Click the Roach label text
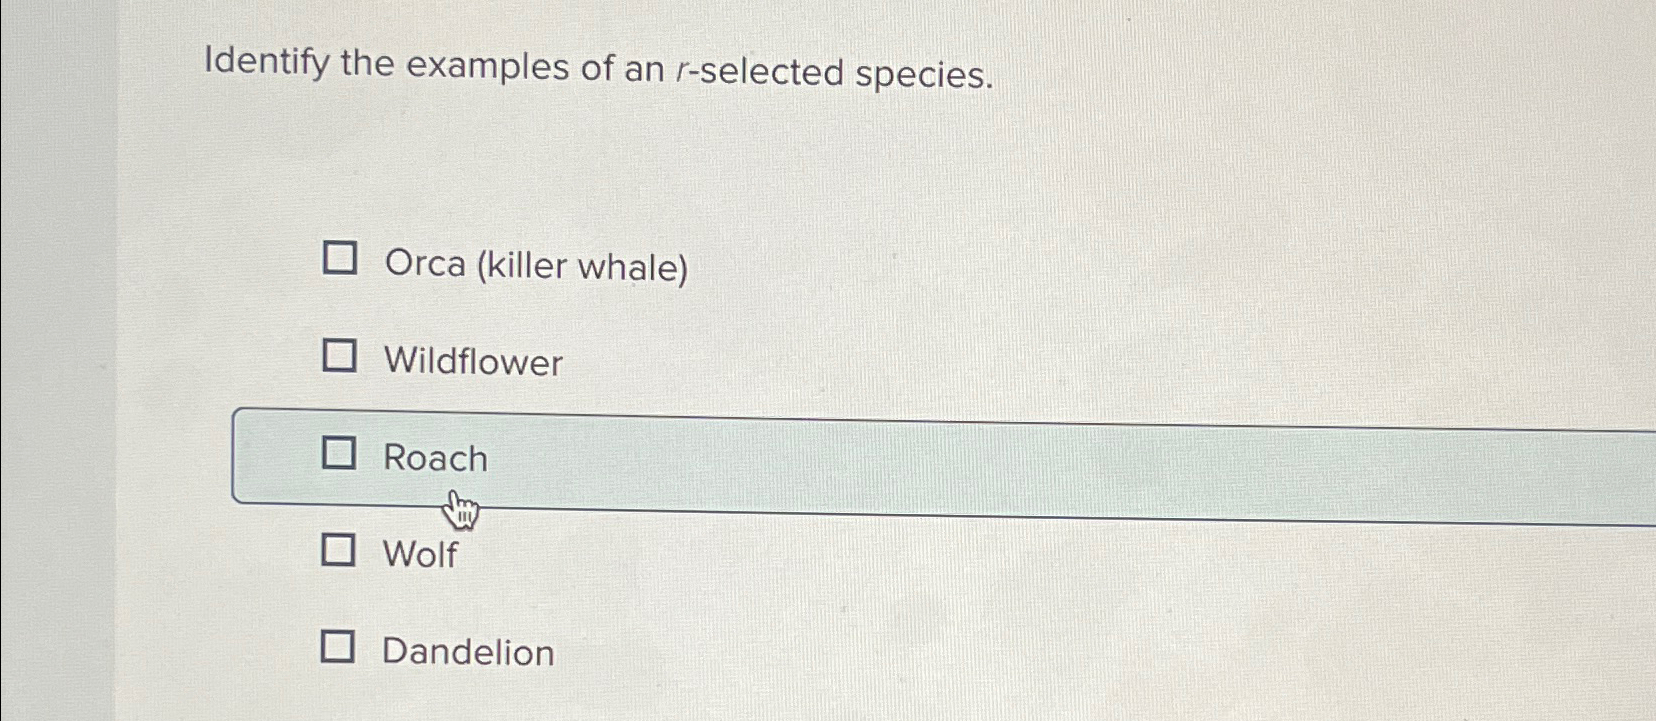 (x=434, y=458)
